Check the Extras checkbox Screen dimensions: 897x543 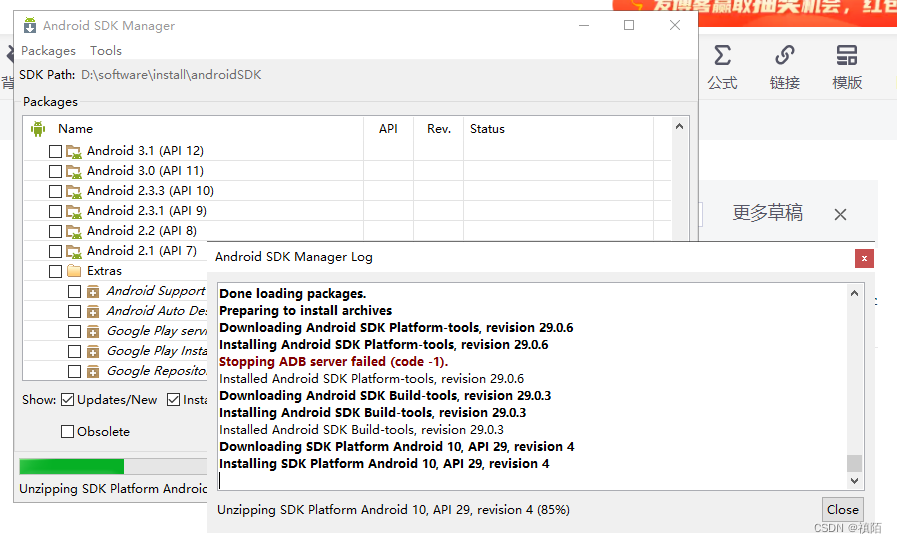tap(55, 272)
